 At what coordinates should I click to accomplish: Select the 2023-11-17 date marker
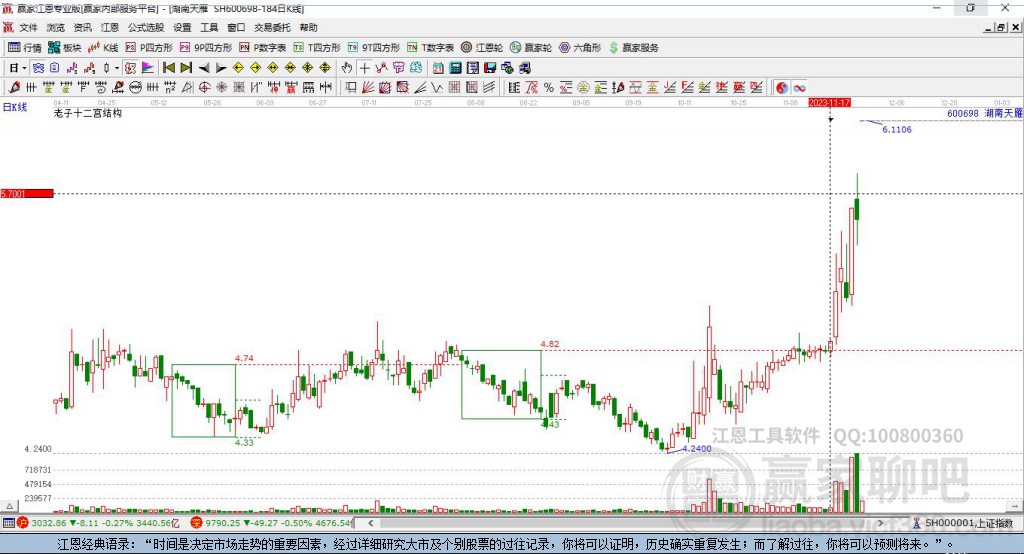point(829,103)
